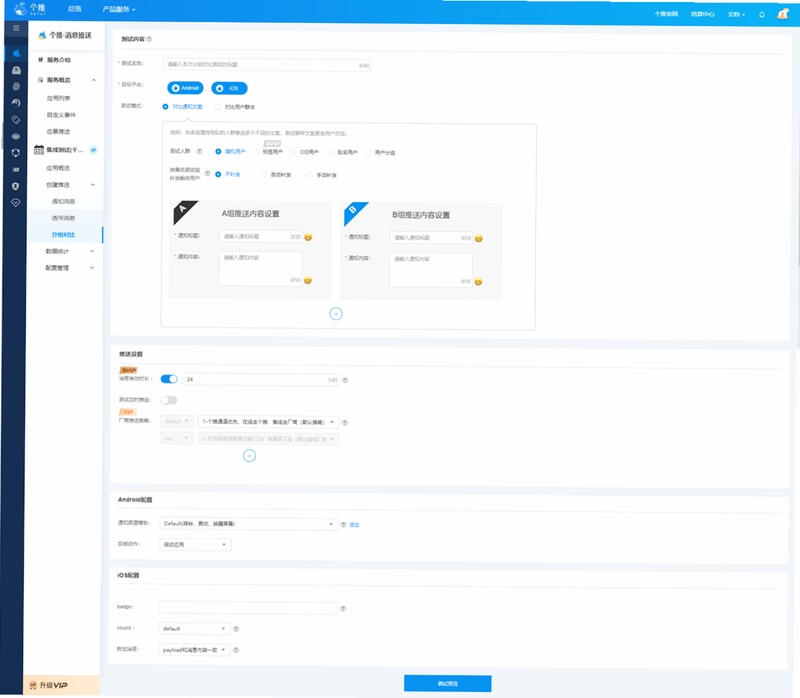Screen dimensions: 800x698
Task: Click the blue test submit button
Action: tap(447, 683)
